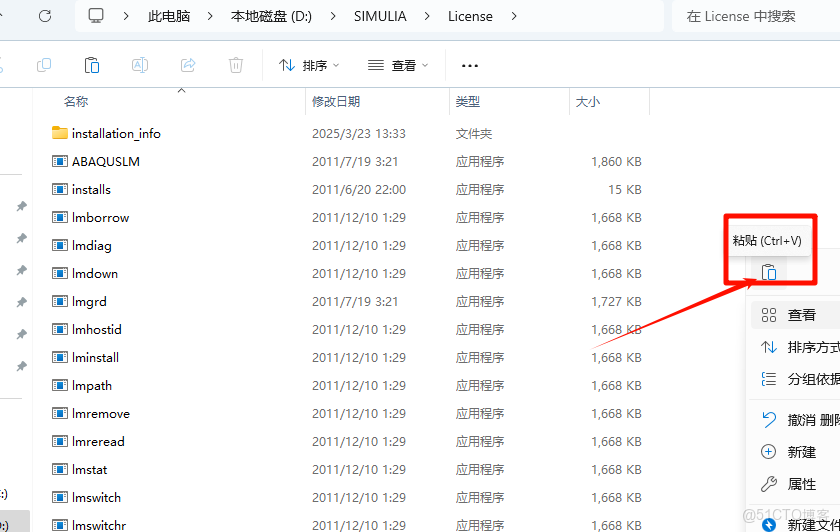The image size is (840, 532).
Task: Select the lminstall application icon
Action: 59,357
